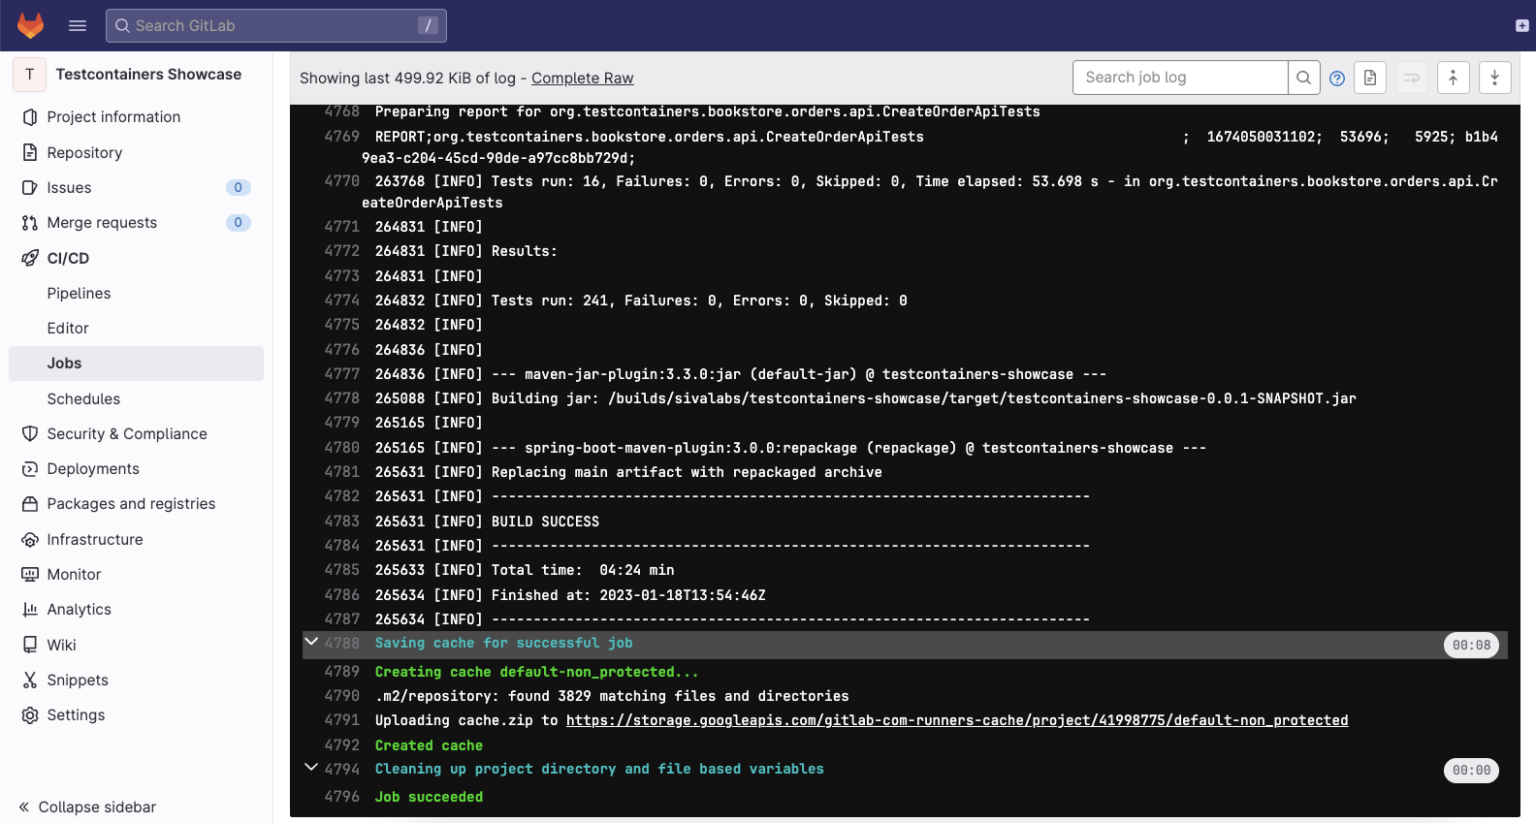Open the Complete Raw log link
The image size is (1536, 823).
click(x=582, y=78)
